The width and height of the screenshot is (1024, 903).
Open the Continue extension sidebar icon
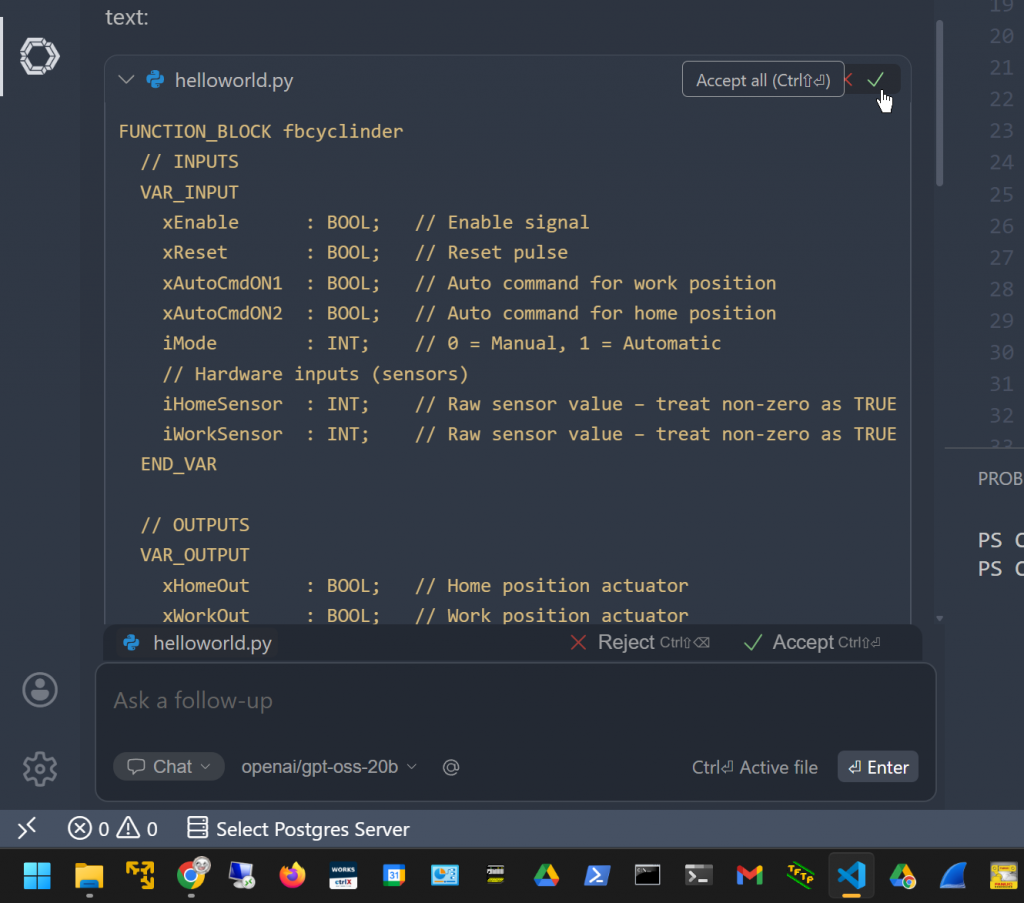click(40, 55)
